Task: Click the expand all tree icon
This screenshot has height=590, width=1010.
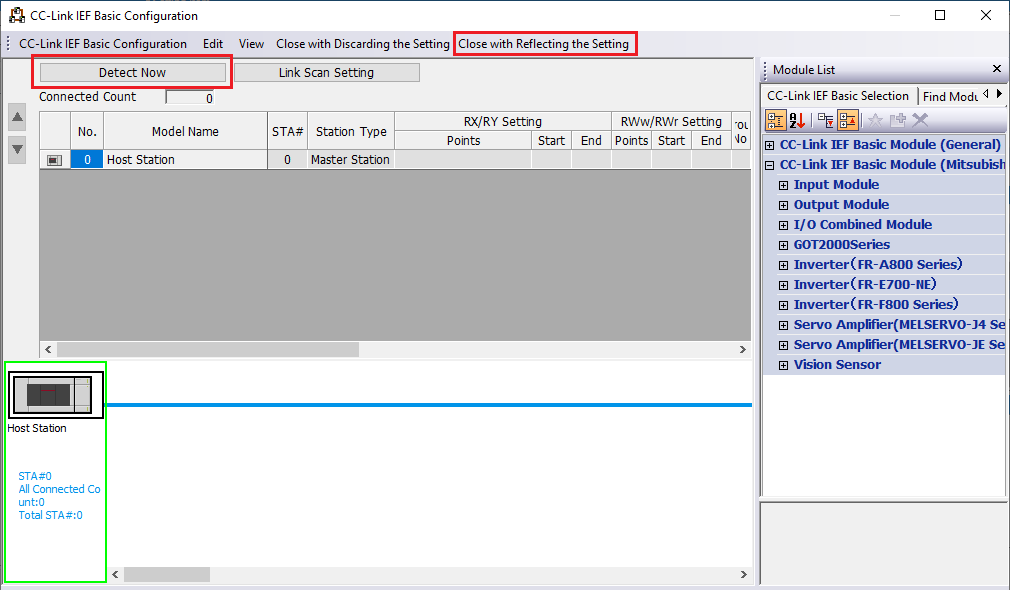Action: pos(826,120)
